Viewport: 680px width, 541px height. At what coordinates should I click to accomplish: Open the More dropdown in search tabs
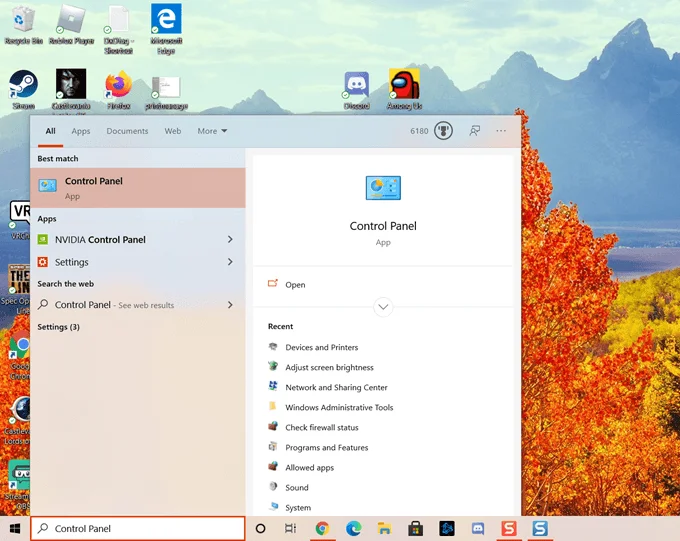pyautogui.click(x=212, y=131)
